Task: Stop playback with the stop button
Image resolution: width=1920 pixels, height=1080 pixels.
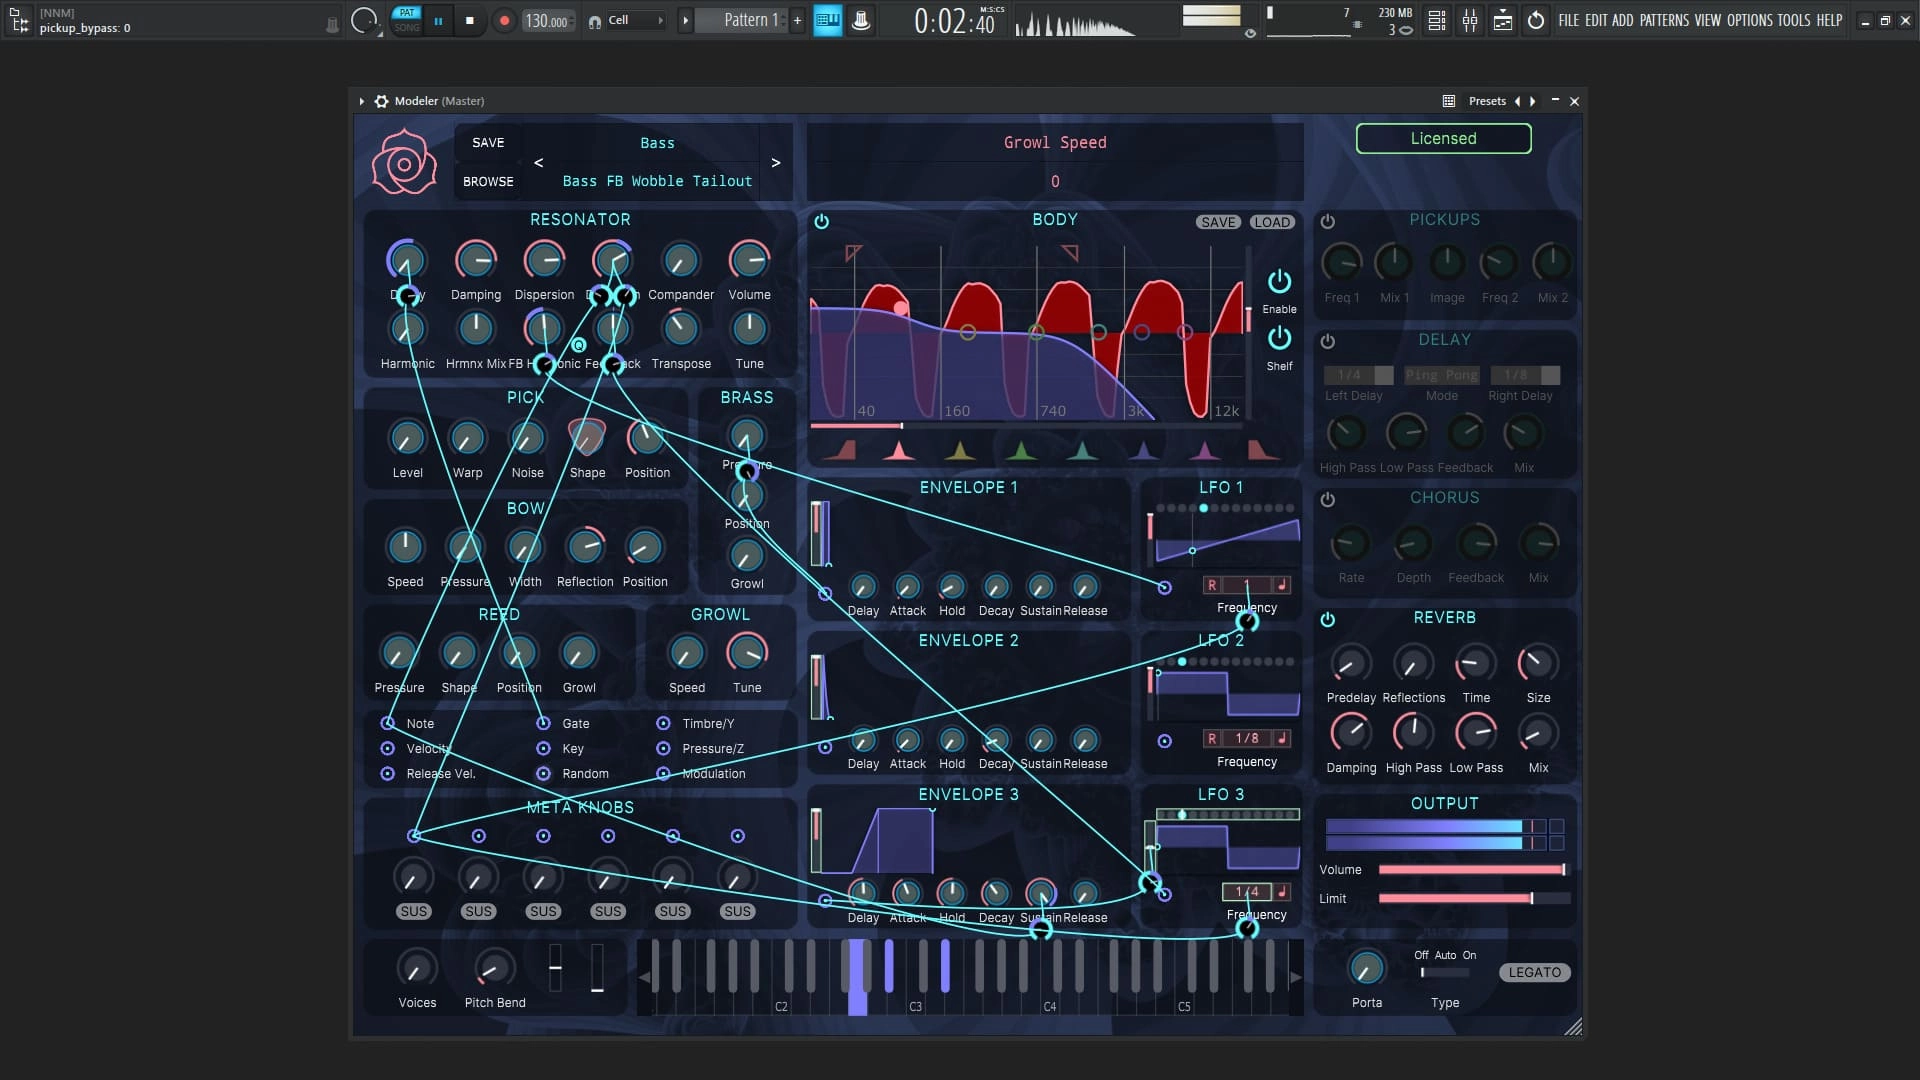Action: [469, 20]
